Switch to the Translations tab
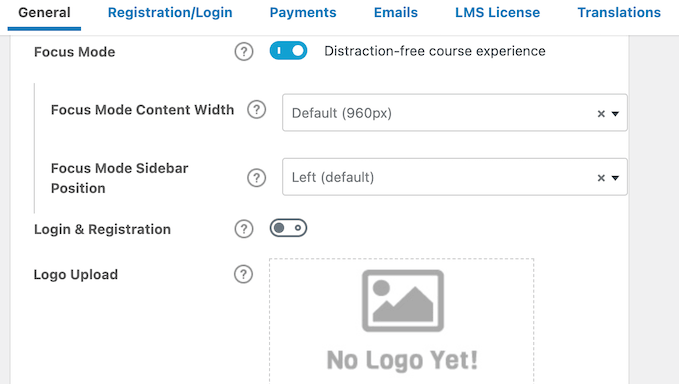Image resolution: width=680 pixels, height=384 pixels. point(619,13)
